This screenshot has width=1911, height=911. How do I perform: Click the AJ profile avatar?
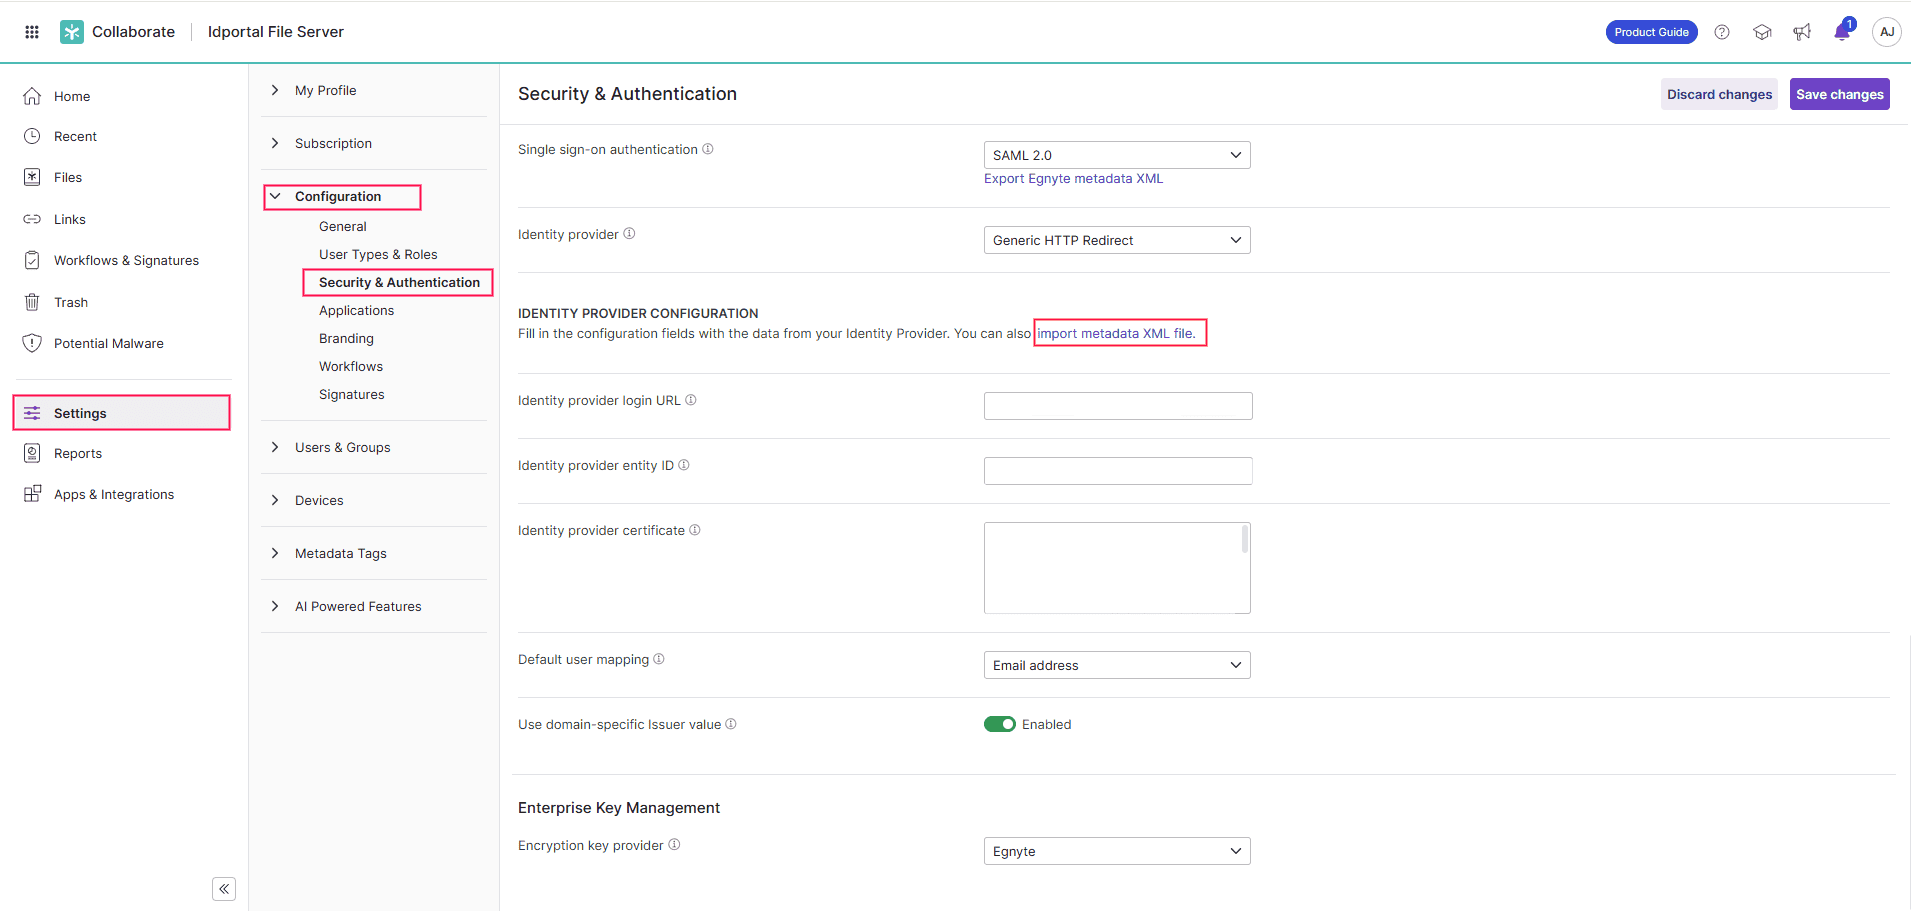click(x=1886, y=31)
